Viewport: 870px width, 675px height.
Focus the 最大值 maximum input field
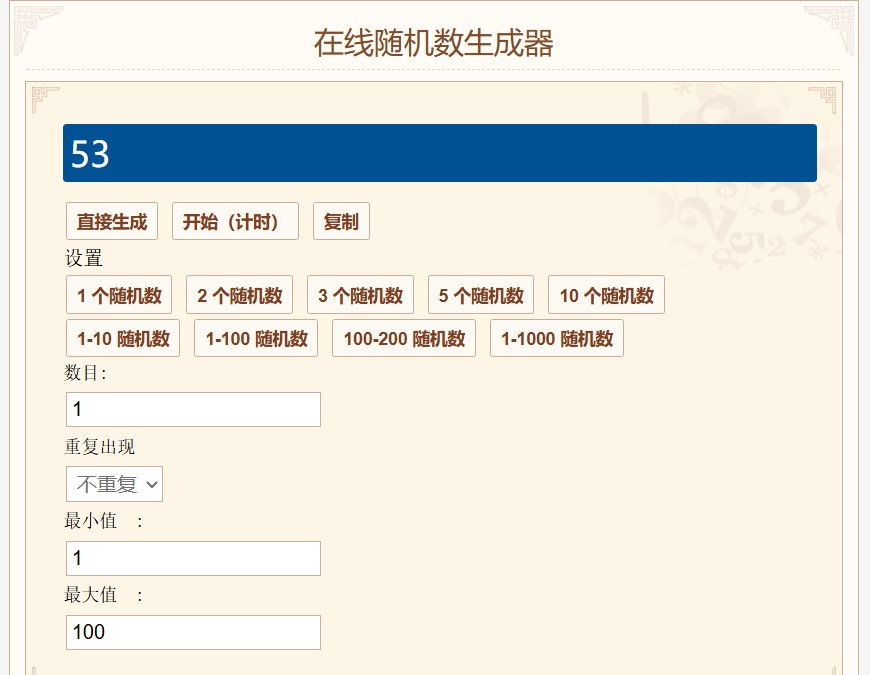pyautogui.click(x=193, y=632)
